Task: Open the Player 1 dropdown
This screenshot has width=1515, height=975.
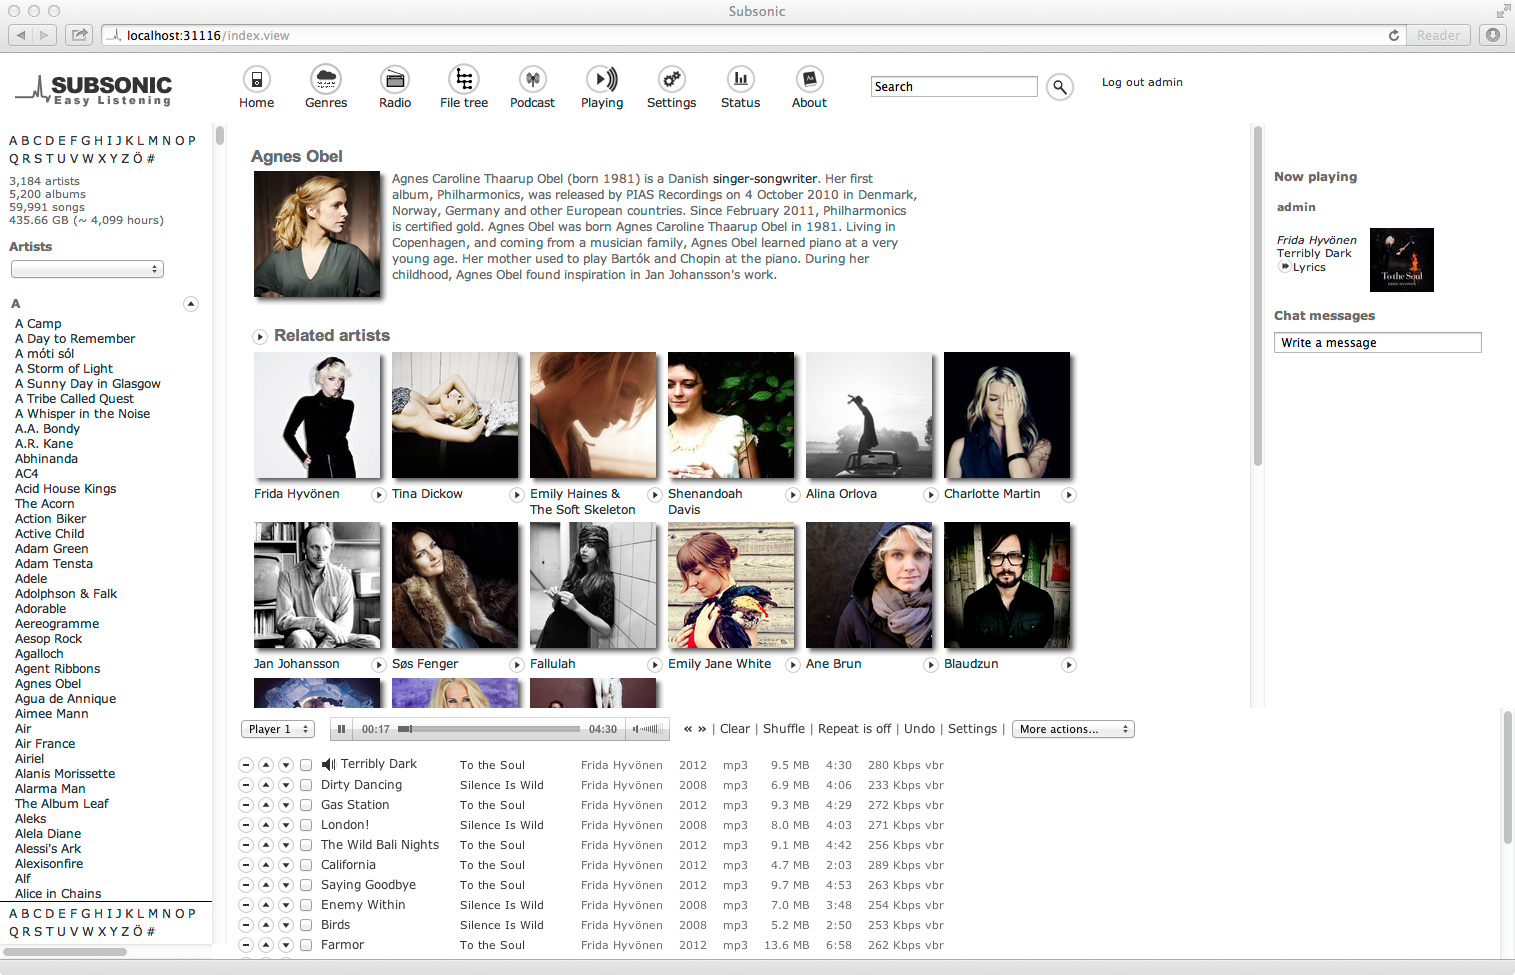Action: (278, 729)
